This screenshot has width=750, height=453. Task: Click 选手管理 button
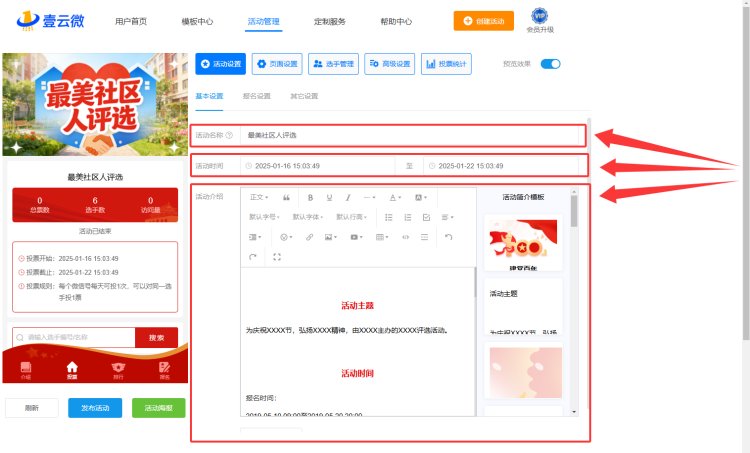click(x=333, y=64)
